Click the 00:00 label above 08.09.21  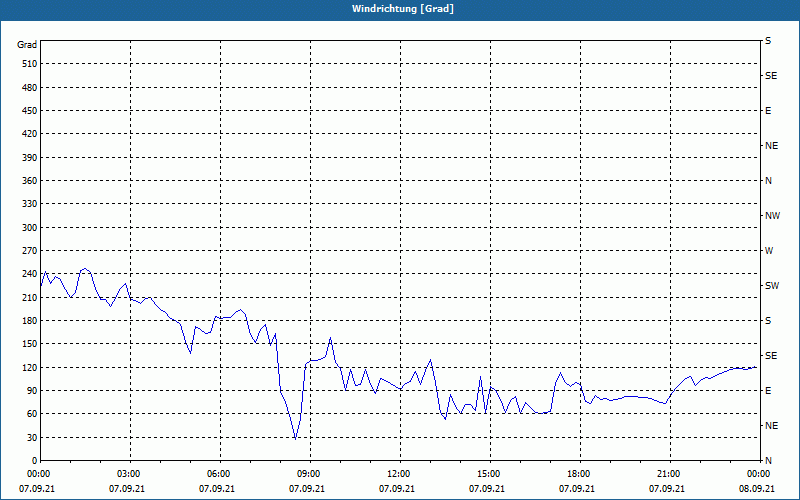[759, 474]
